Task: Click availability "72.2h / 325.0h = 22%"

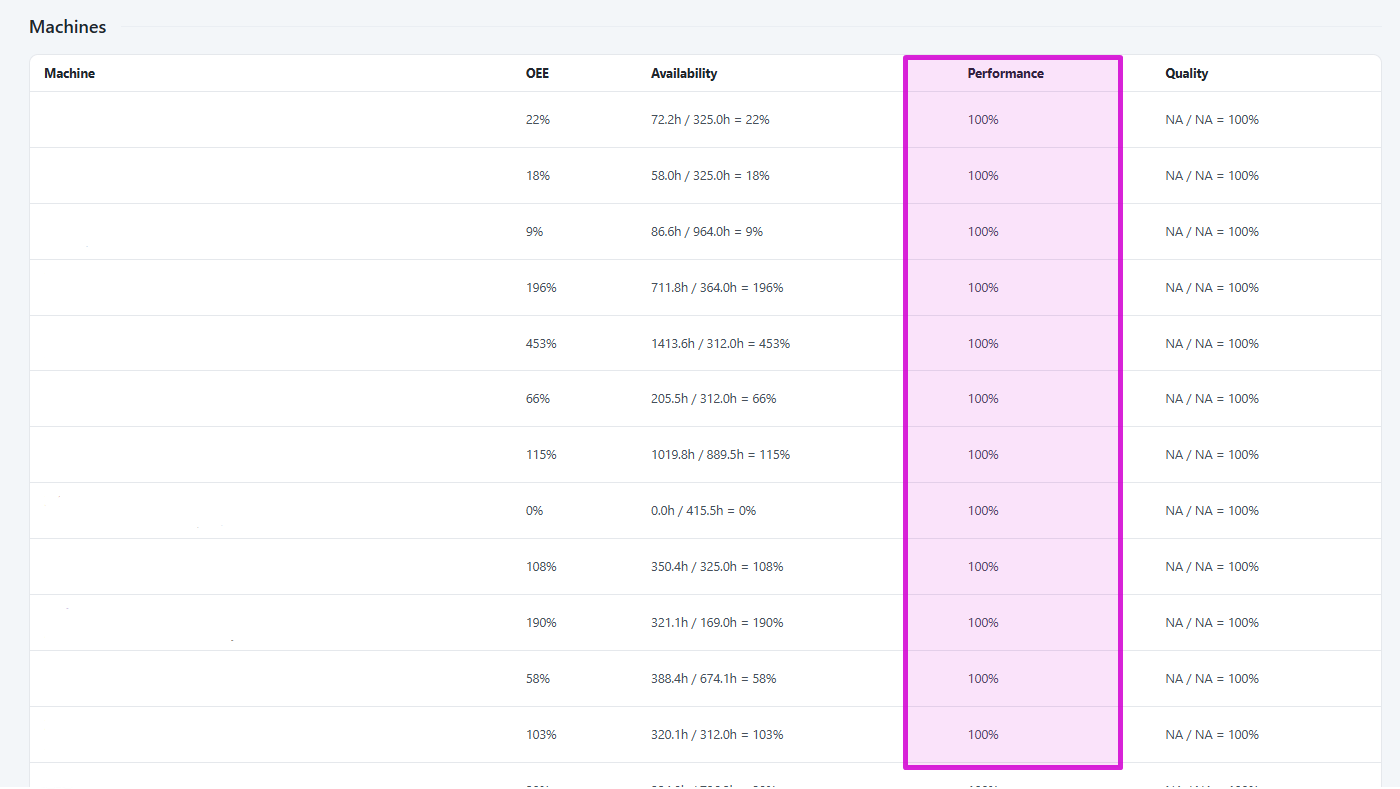Action: [710, 119]
